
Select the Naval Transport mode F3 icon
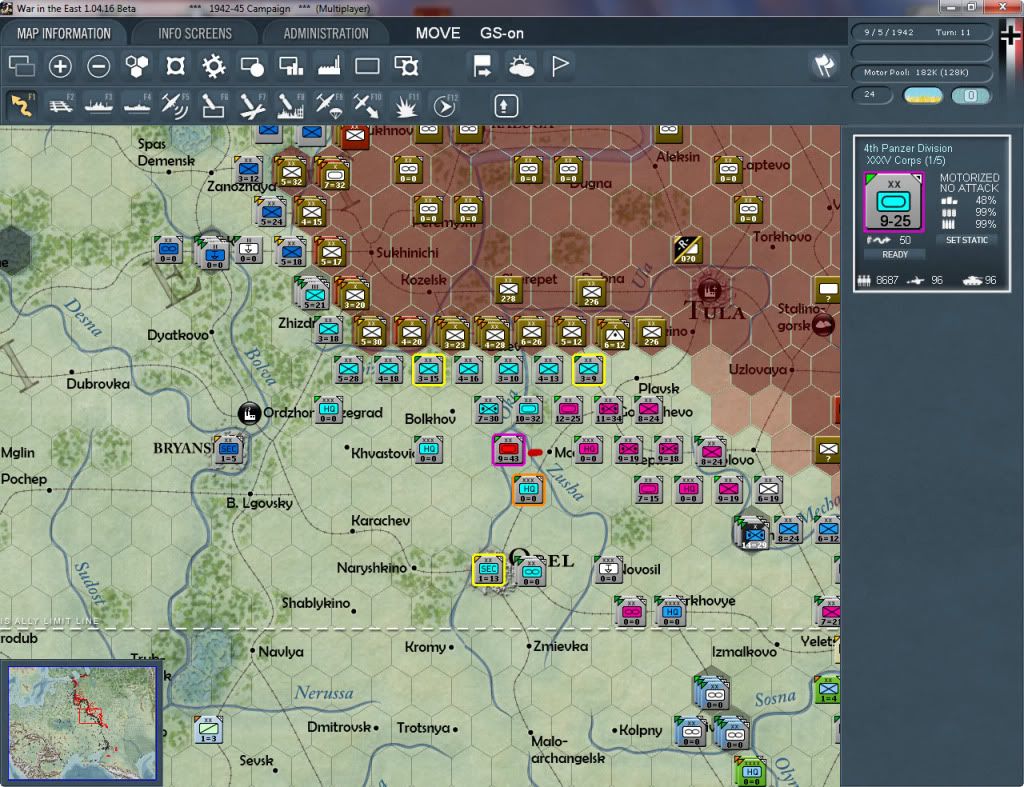tap(99, 105)
